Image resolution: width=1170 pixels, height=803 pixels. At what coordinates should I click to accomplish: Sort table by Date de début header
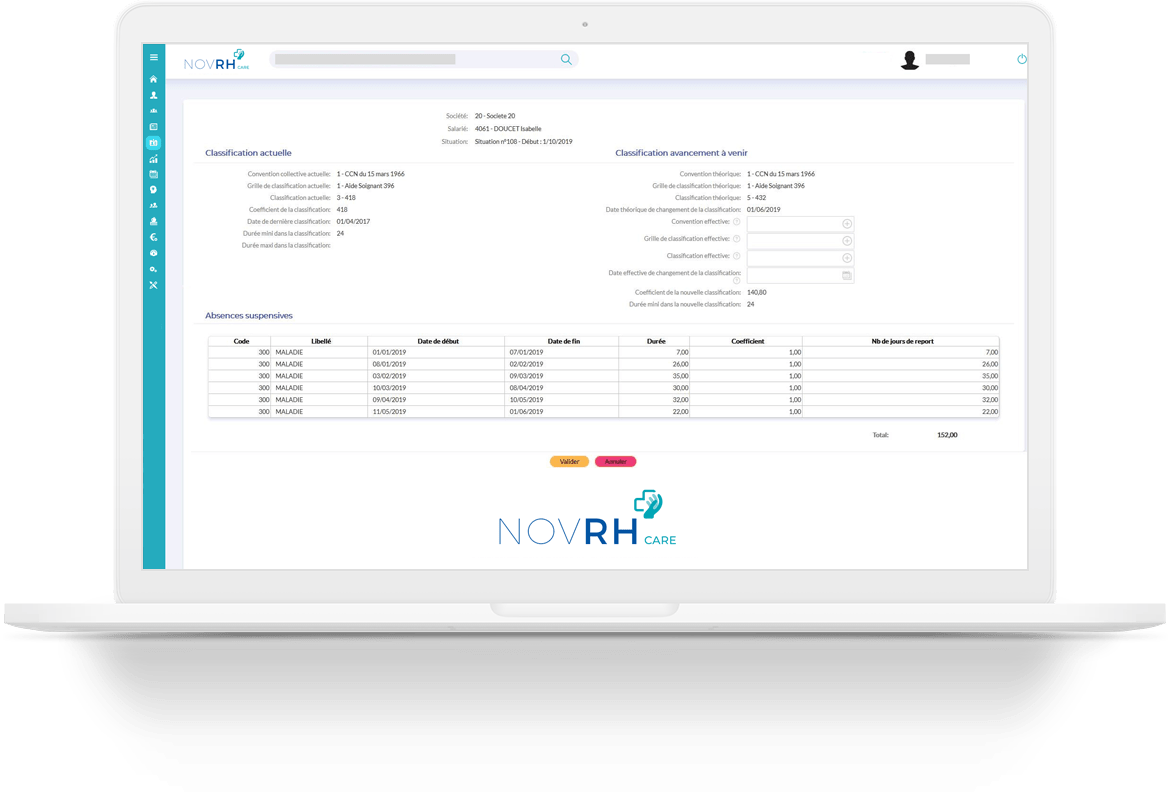point(438,341)
